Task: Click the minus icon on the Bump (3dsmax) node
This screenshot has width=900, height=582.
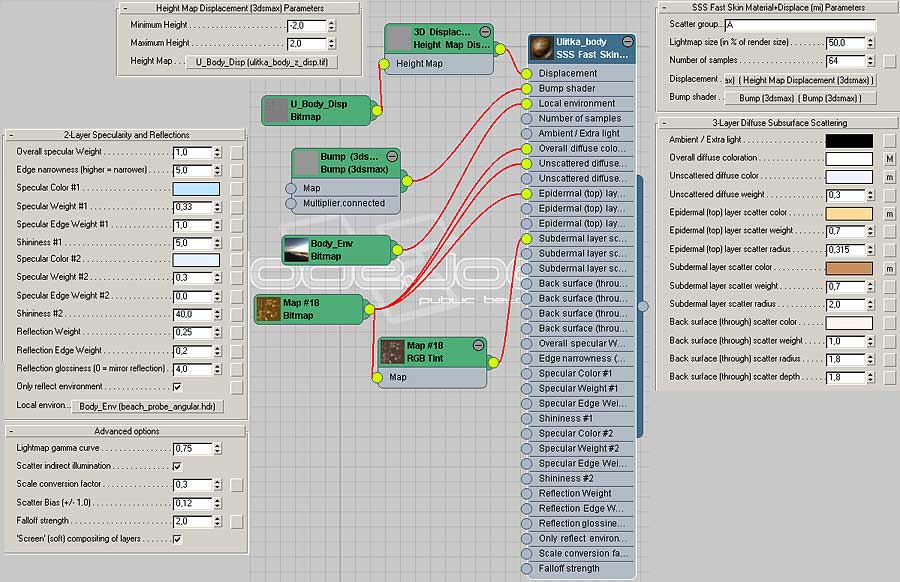Action: point(392,157)
